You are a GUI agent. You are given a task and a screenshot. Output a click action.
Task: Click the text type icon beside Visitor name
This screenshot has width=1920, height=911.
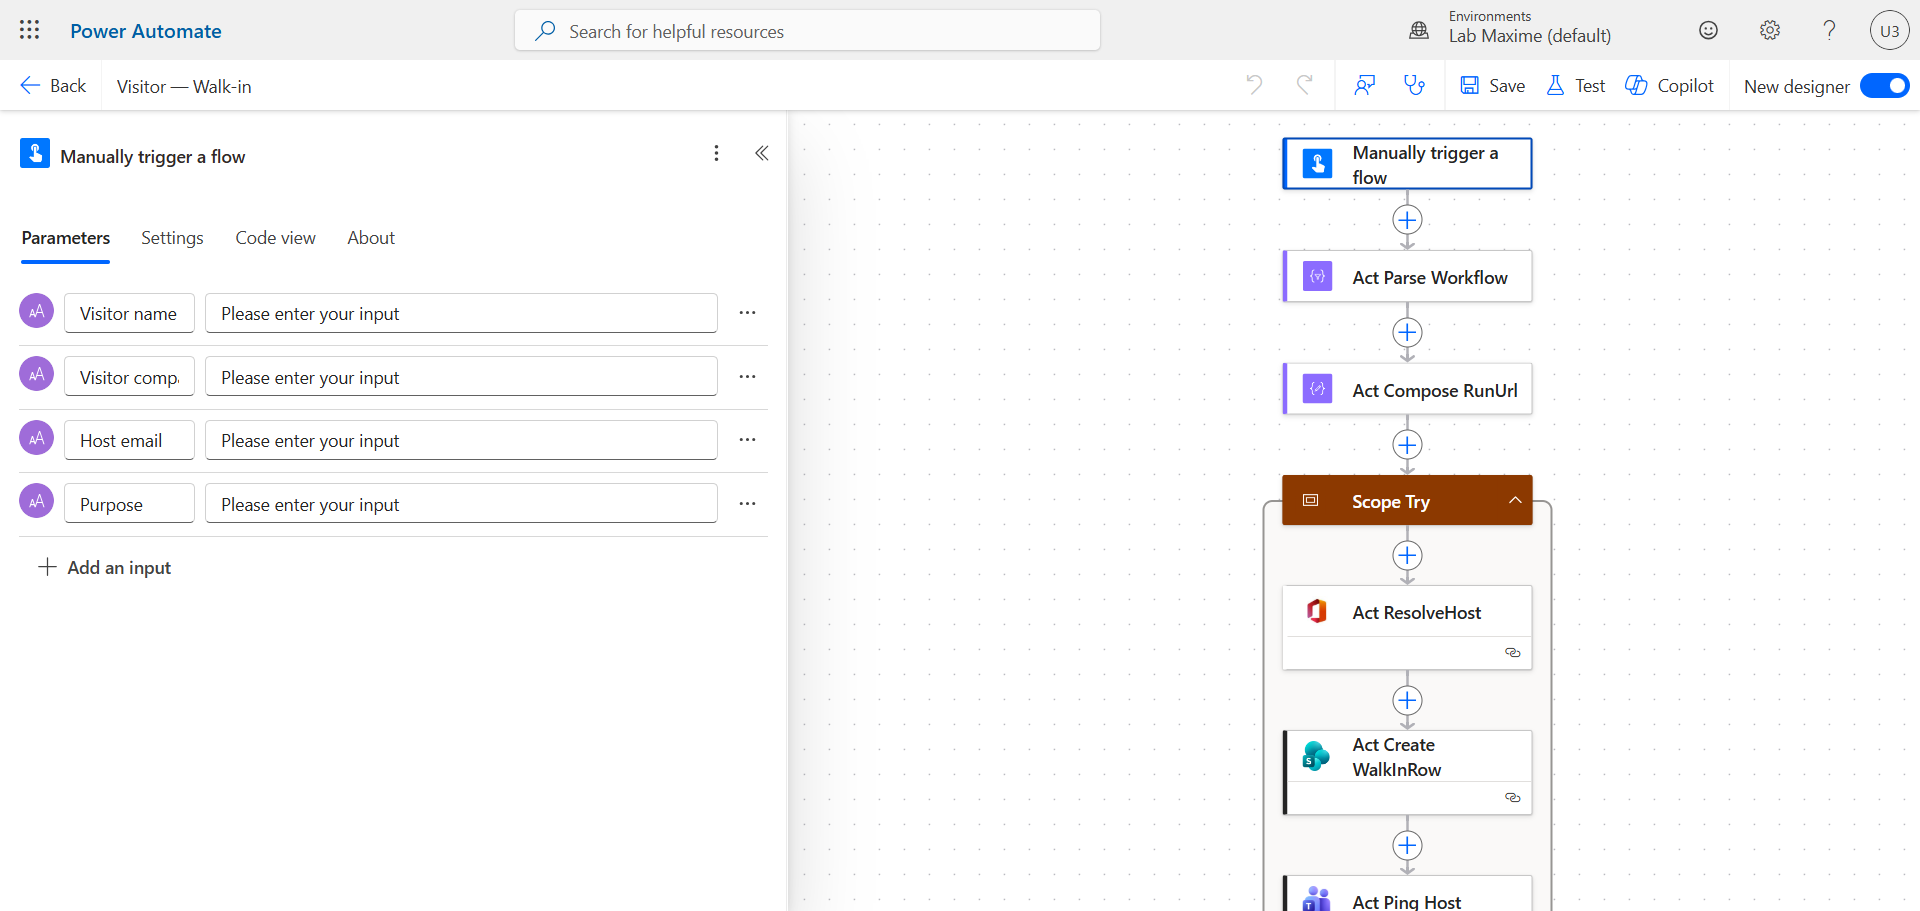[x=37, y=311]
